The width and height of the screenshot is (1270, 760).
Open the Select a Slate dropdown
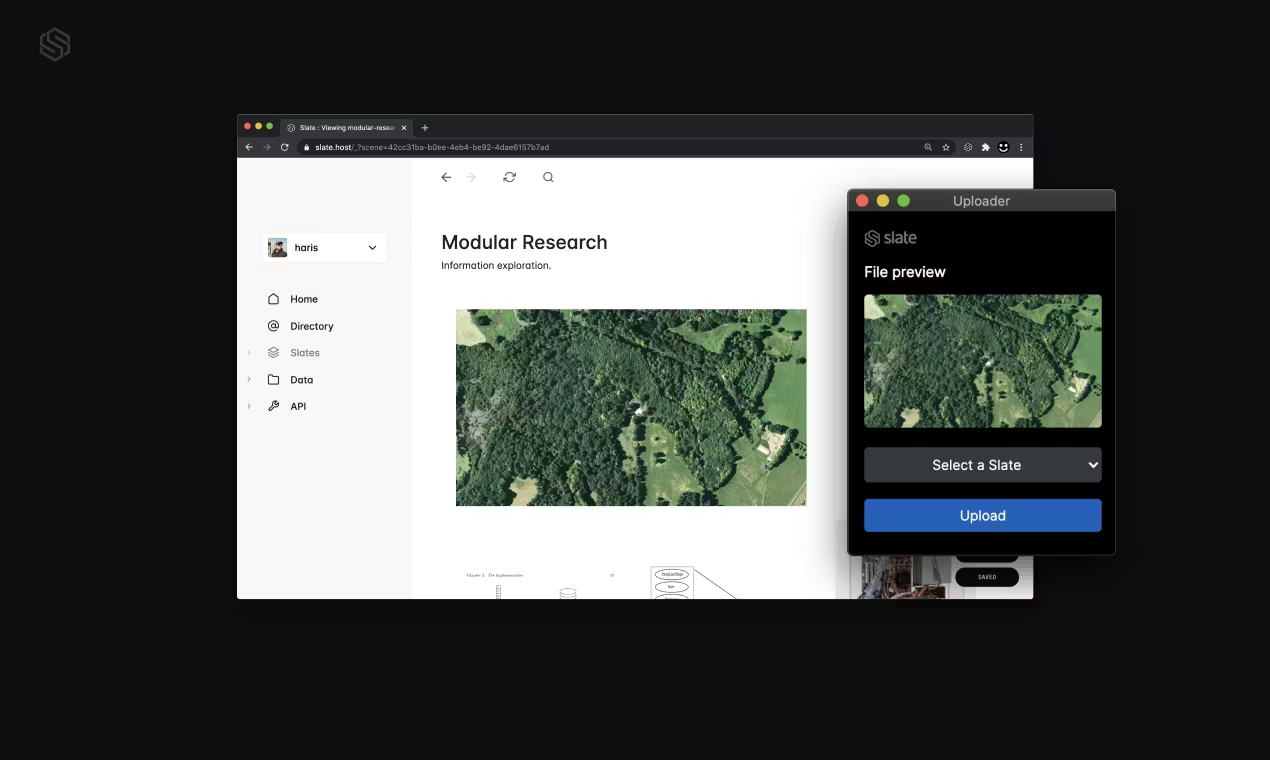pos(982,465)
